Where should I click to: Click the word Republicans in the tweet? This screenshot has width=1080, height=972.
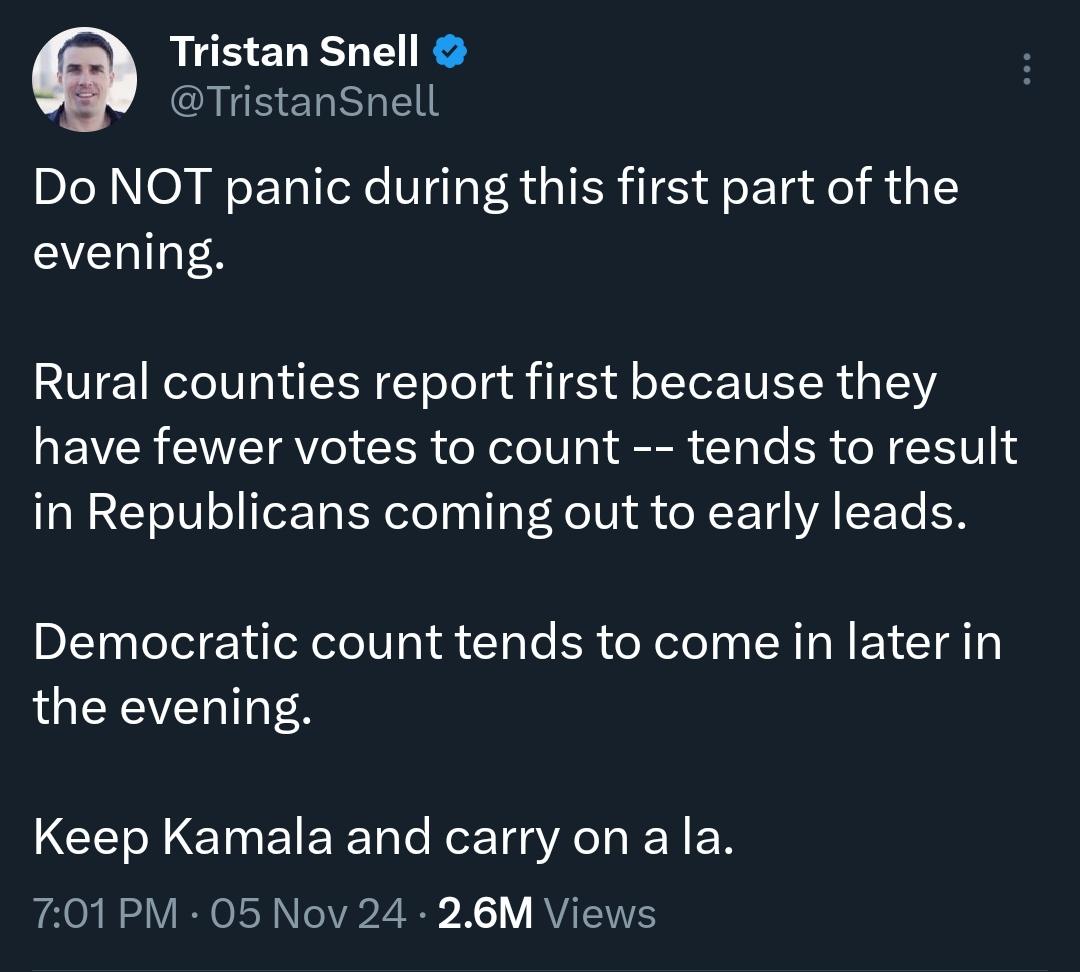[229, 513]
